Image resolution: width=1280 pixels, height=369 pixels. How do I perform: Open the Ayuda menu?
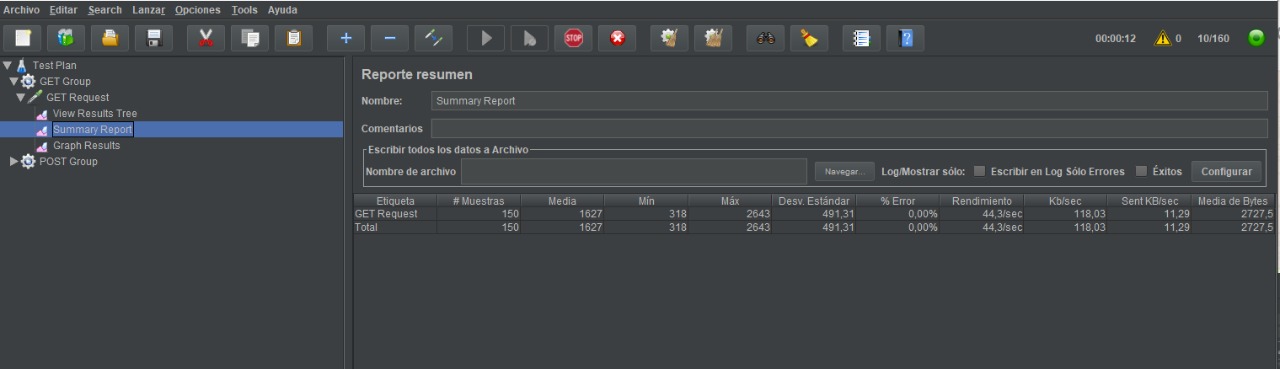pyautogui.click(x=283, y=9)
